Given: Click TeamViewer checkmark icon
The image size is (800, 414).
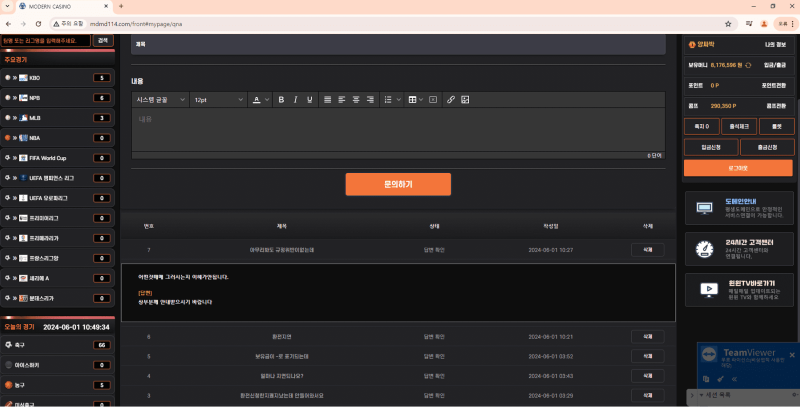Looking at the screenshot, I should 720,379.
